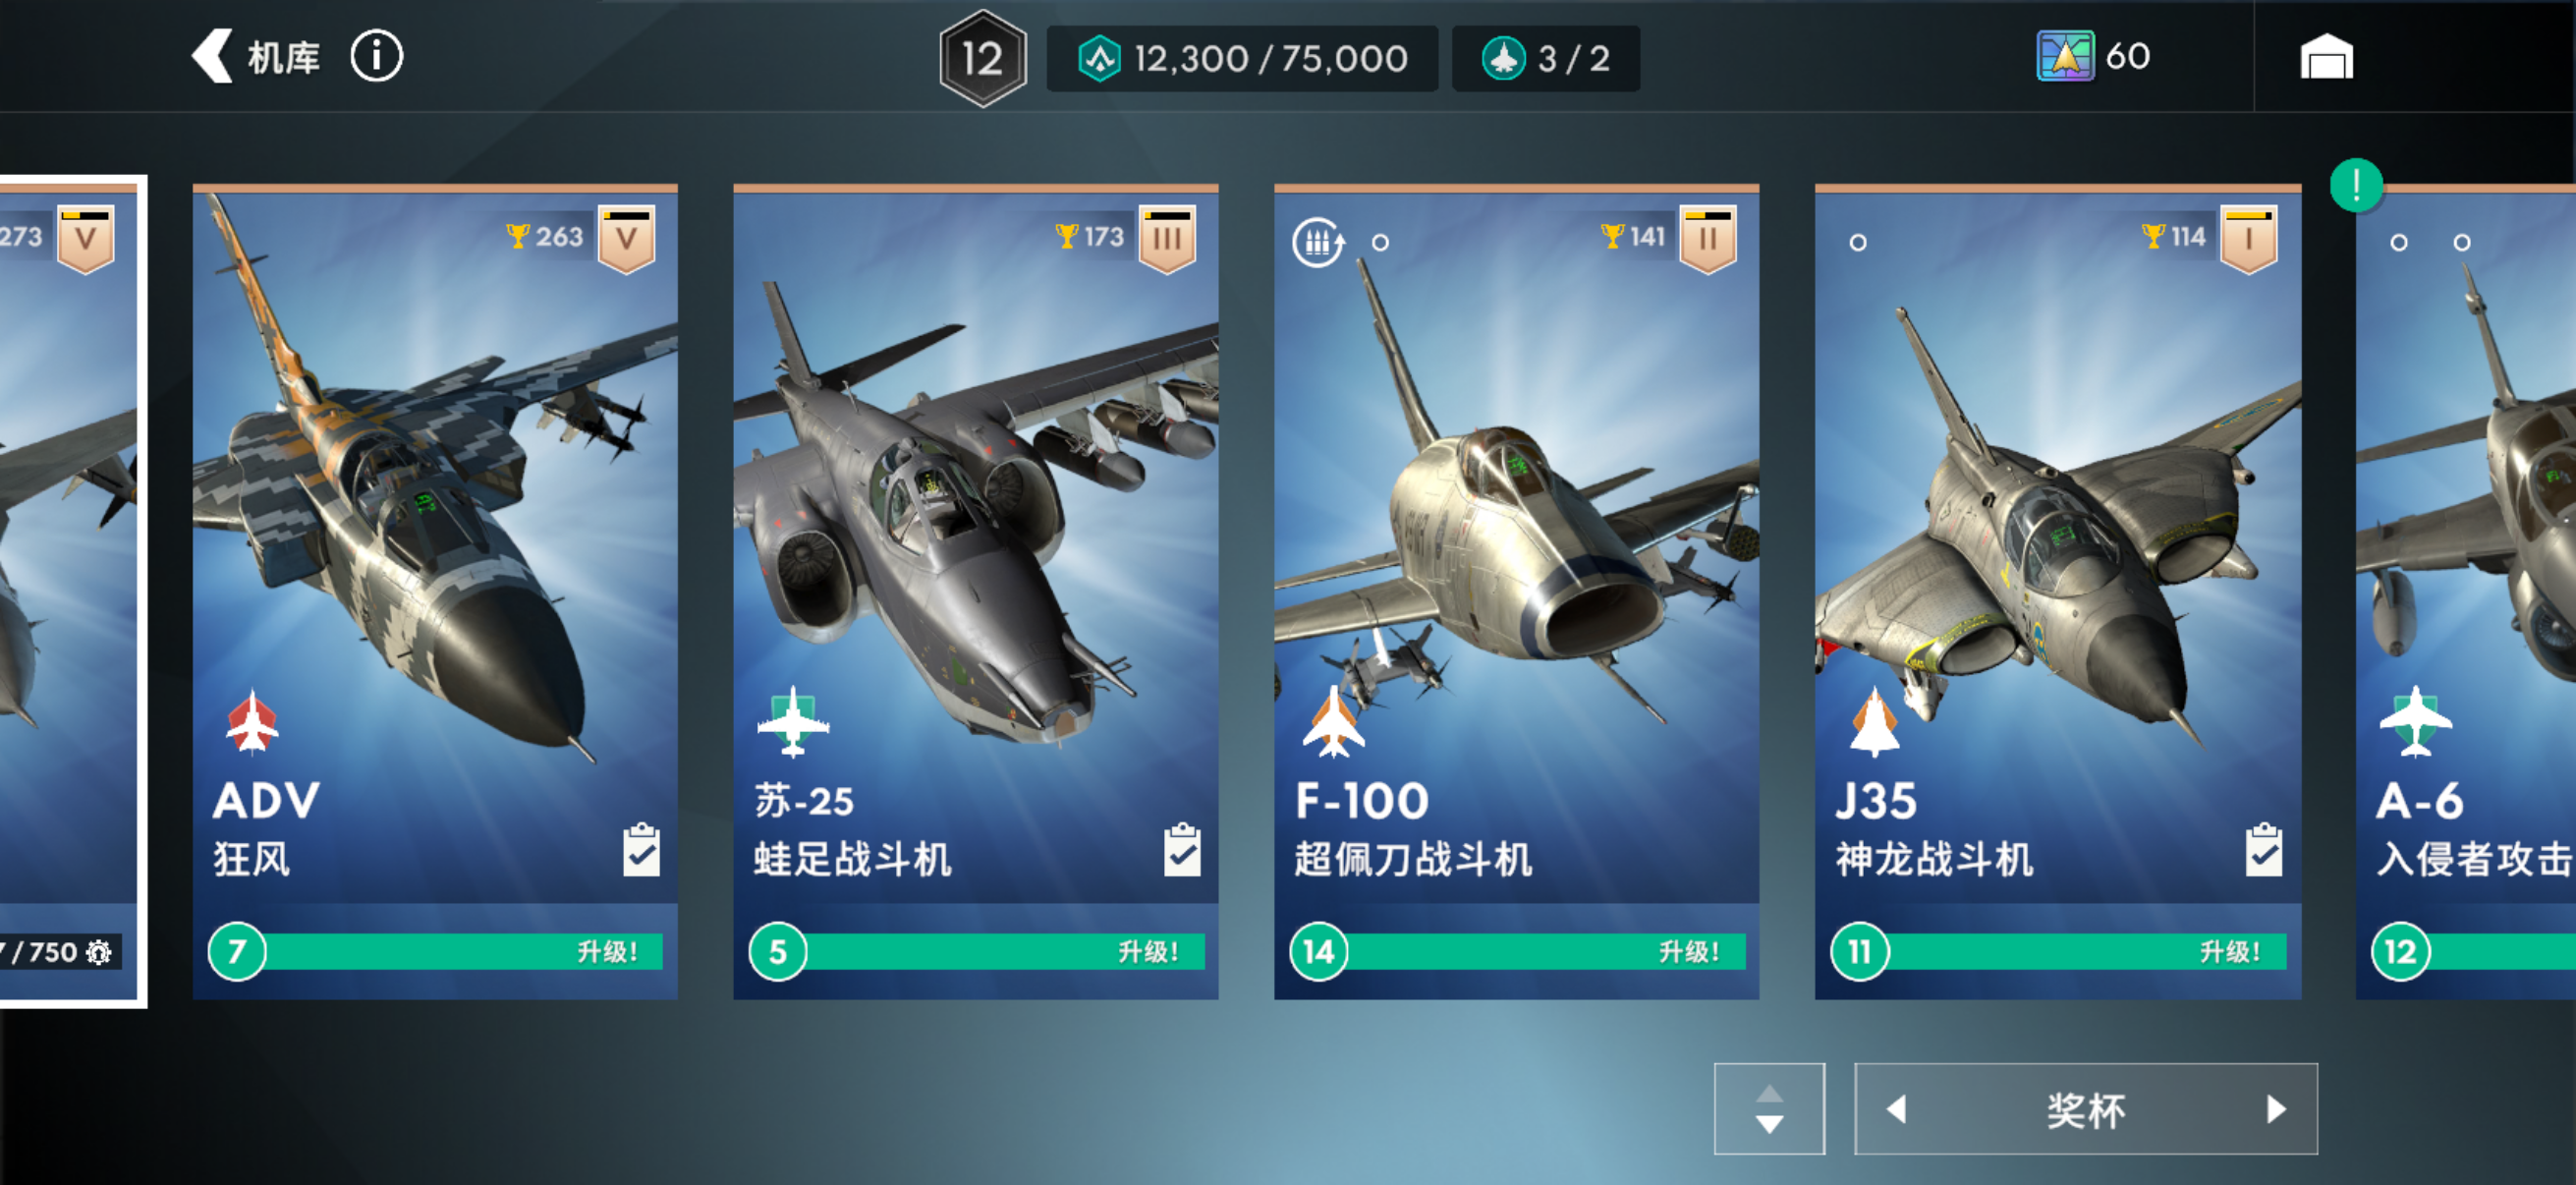Screen dimensions: 2576x1185
Task: Tap the green exclamation alert badge
Action: (2356, 185)
